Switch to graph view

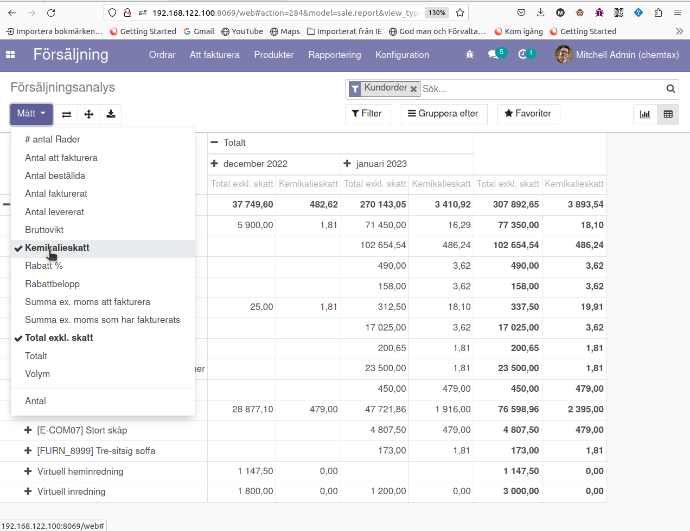645,114
